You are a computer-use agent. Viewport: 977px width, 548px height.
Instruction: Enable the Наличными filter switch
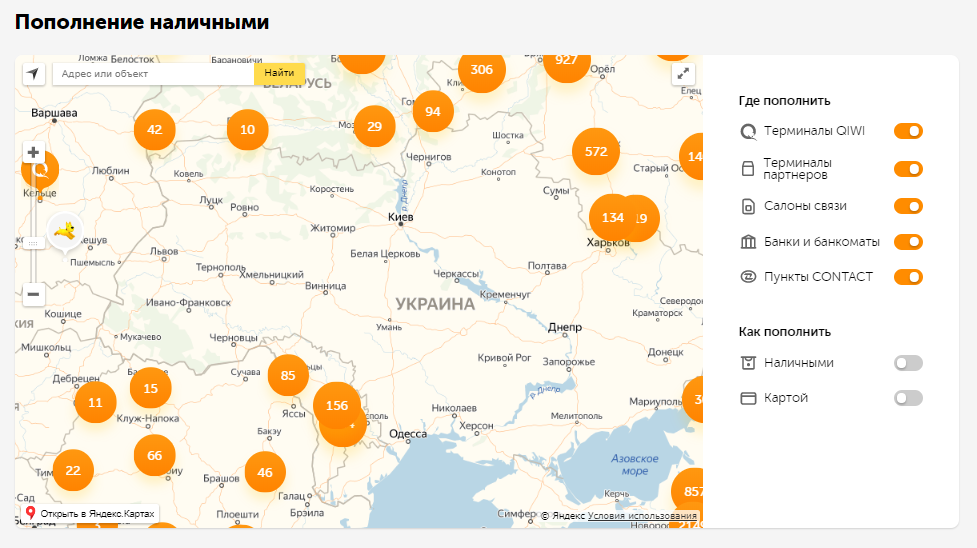(x=908, y=363)
